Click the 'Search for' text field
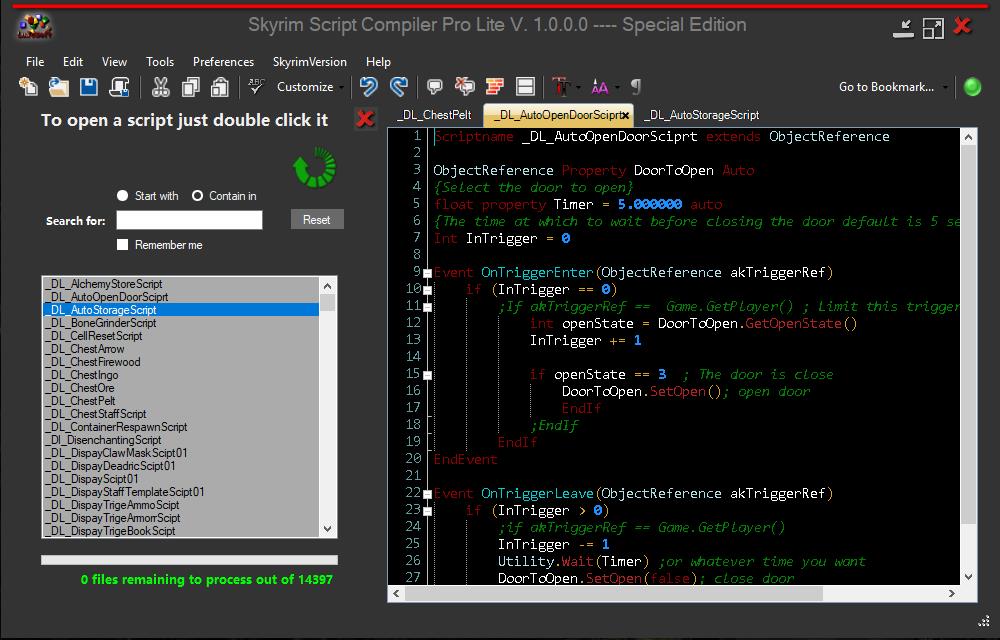 (x=189, y=220)
